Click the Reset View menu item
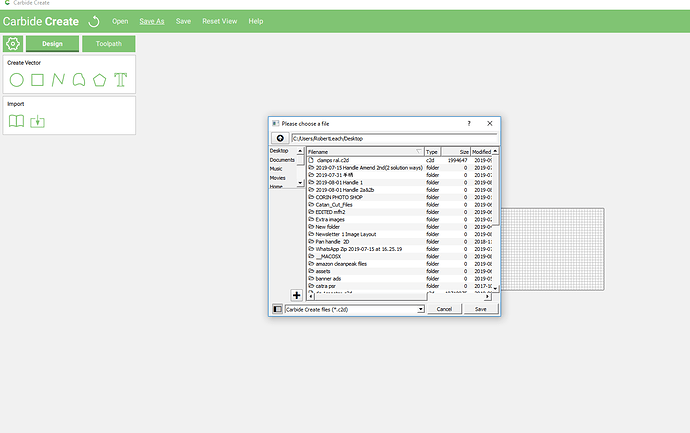The width and height of the screenshot is (690, 433). coord(220,21)
